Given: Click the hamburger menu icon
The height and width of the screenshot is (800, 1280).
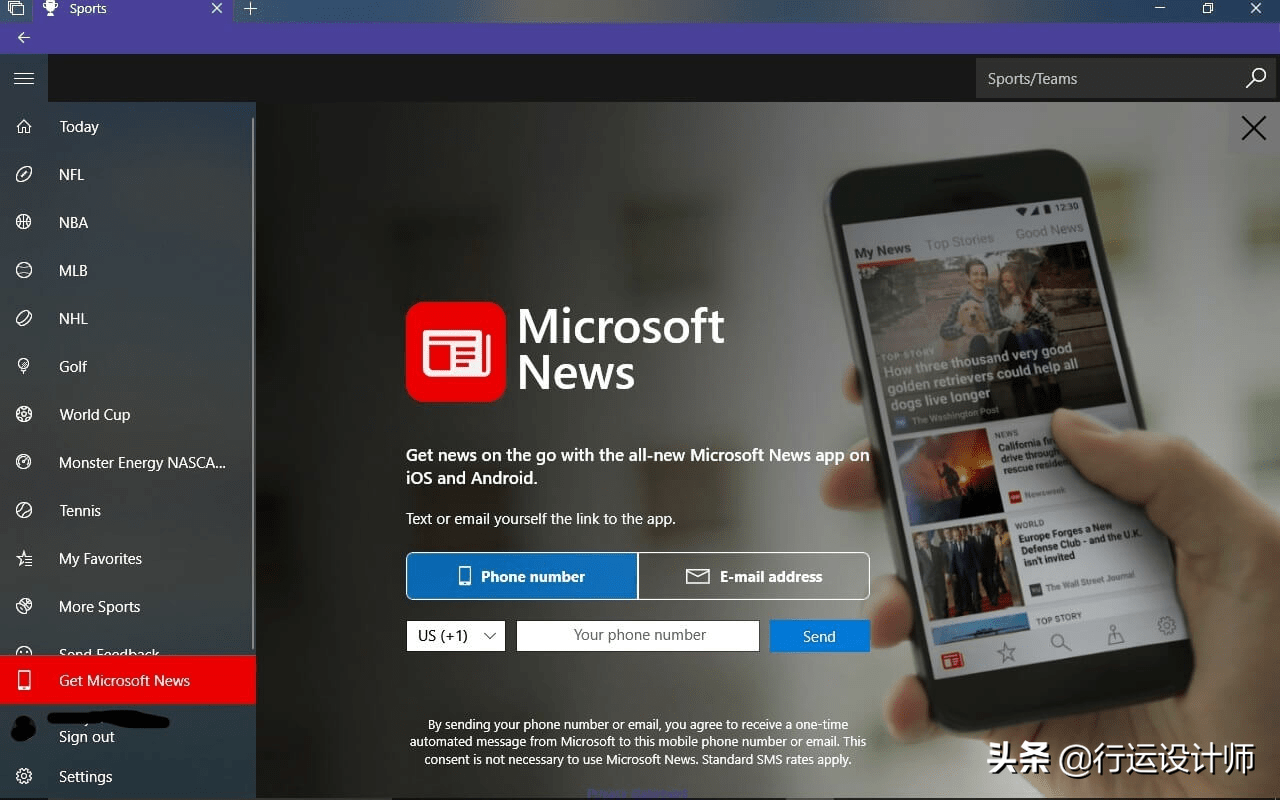Looking at the screenshot, I should (x=24, y=78).
